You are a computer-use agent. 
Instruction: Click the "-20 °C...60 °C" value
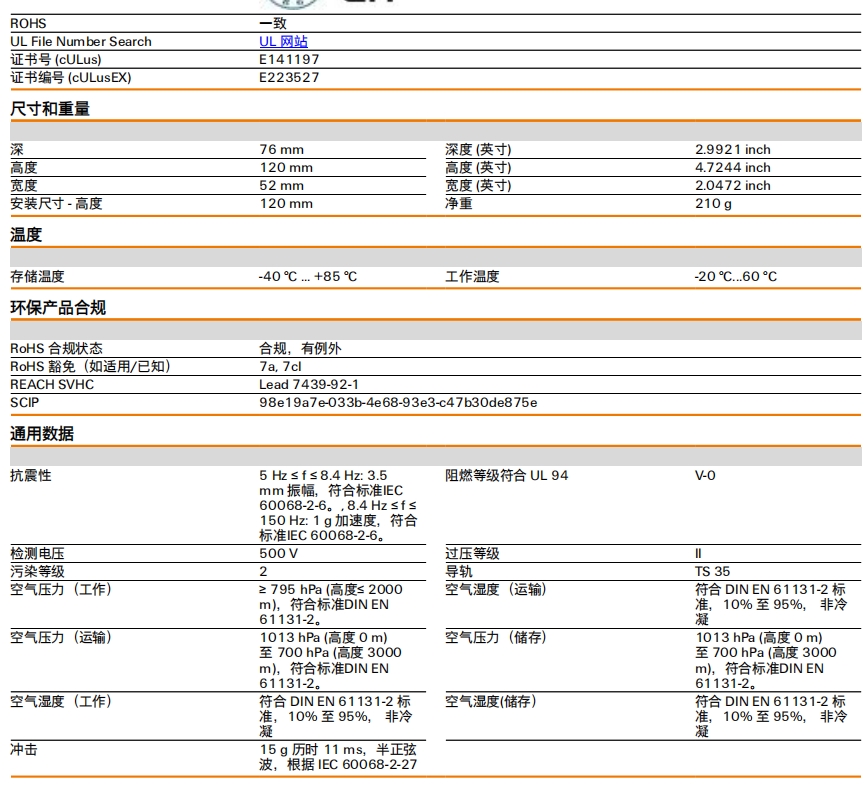coord(736,276)
